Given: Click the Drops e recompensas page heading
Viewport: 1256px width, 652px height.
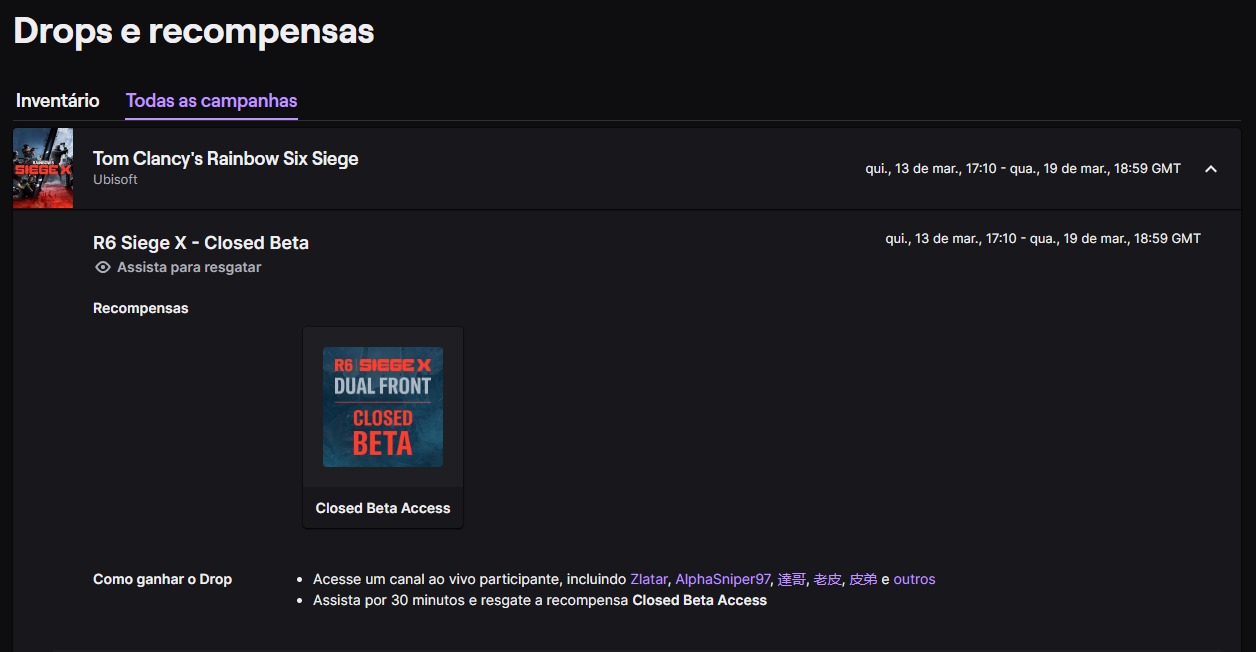Looking at the screenshot, I should tap(194, 31).
